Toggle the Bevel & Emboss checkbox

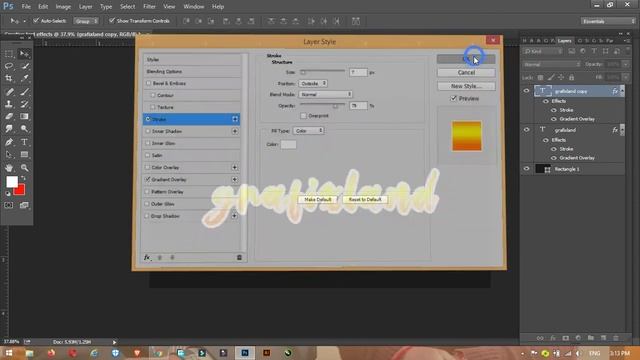click(149, 83)
